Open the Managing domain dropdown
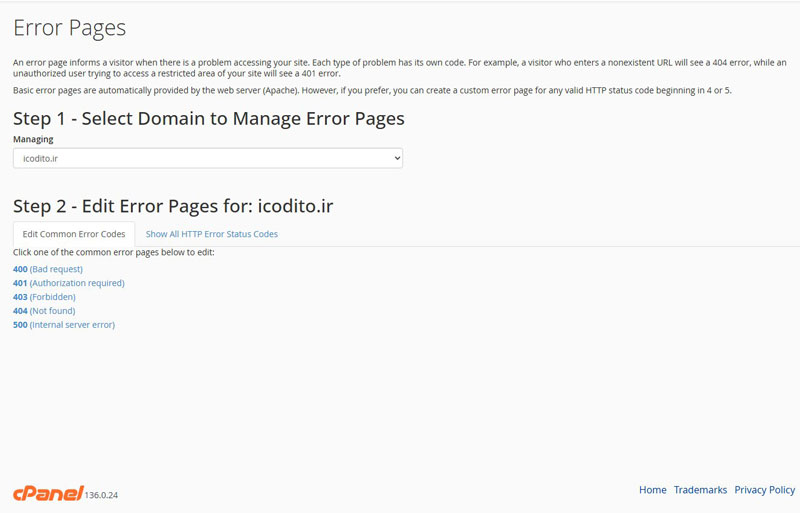Viewport: 800px width, 513px height. pos(208,158)
